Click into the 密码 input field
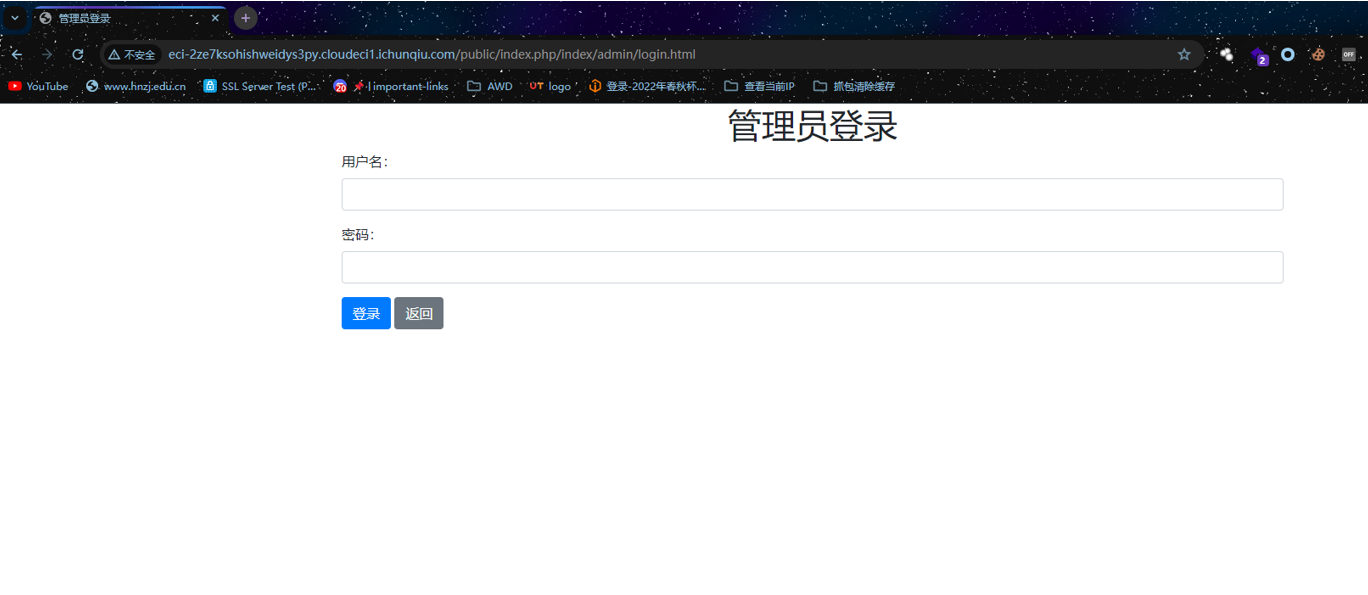 [812, 267]
